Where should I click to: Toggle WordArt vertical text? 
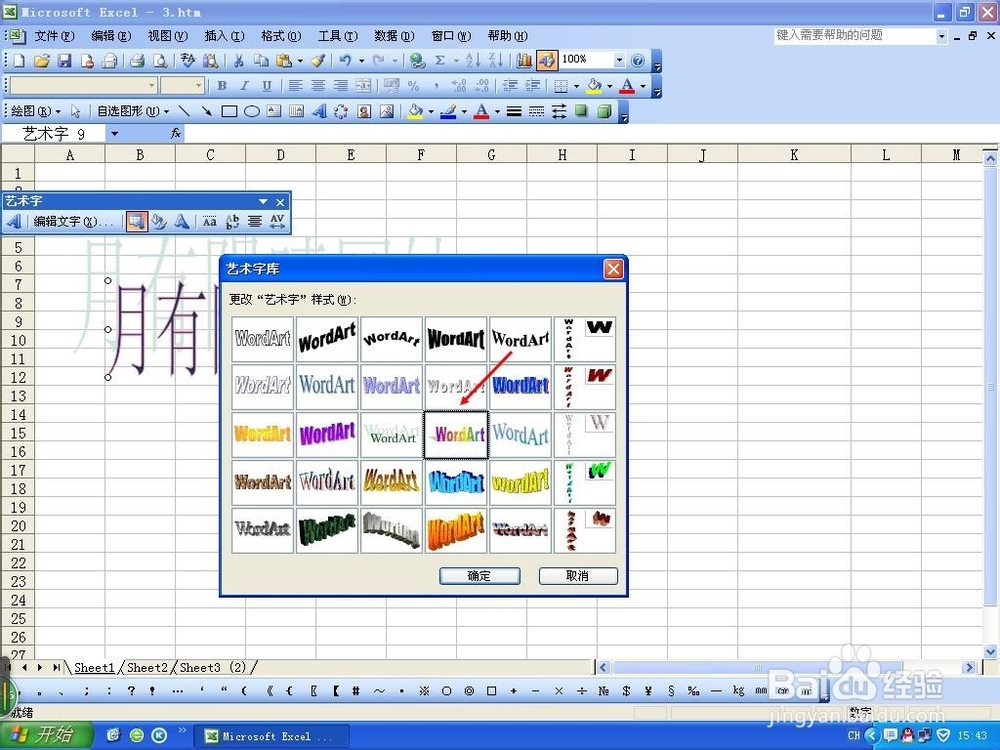pos(232,221)
